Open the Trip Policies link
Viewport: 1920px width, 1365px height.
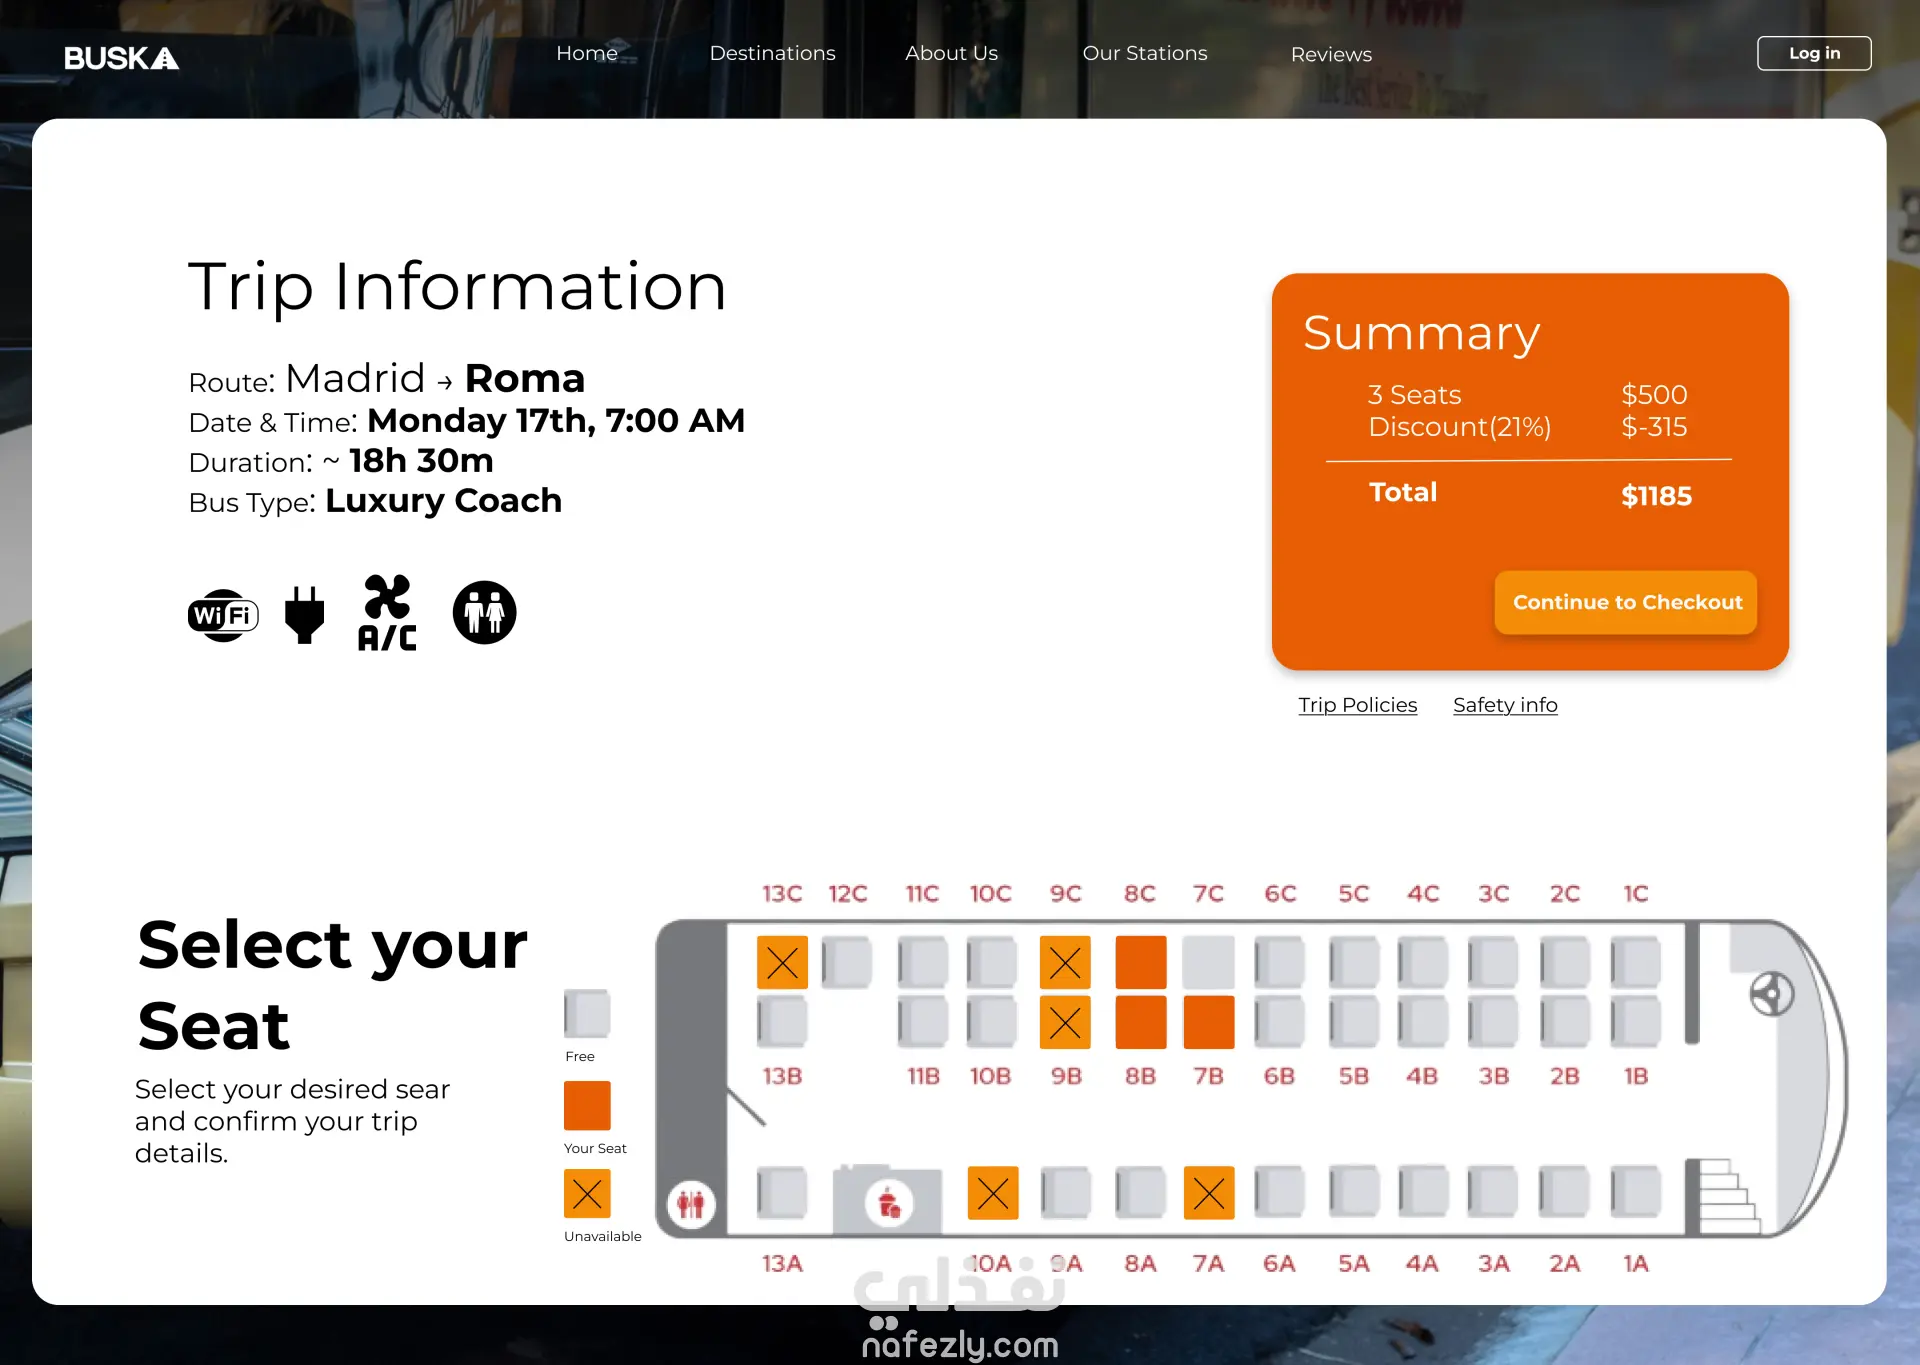pyautogui.click(x=1357, y=705)
